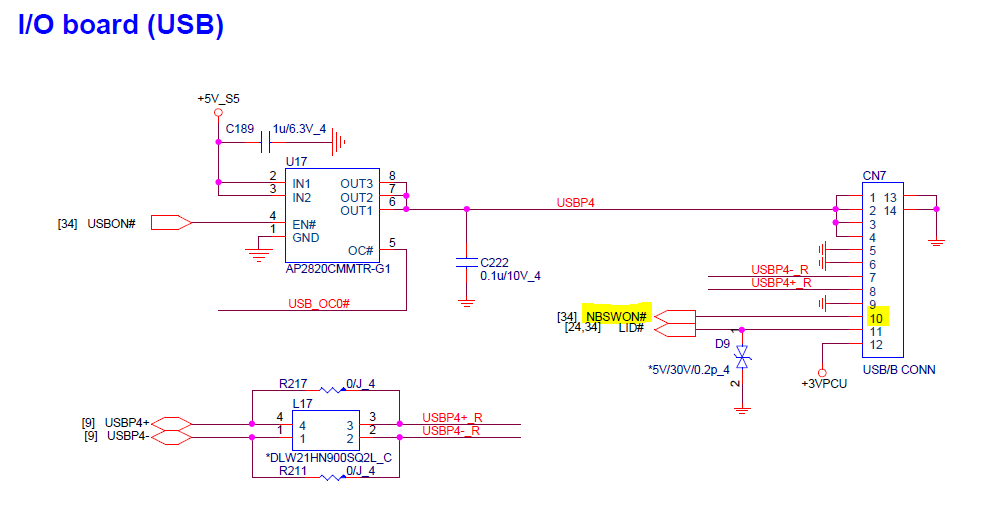Select the *DLW21HN900SQ2L_C part label
This screenshot has width=994, height=510.
click(328, 457)
